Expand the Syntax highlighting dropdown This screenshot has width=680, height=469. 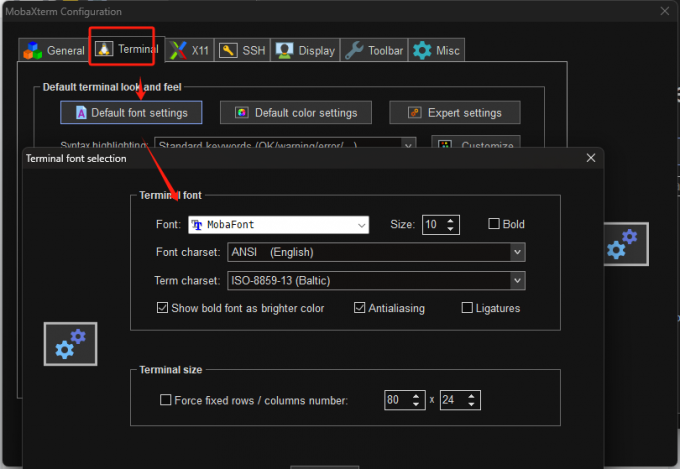[x=408, y=144]
